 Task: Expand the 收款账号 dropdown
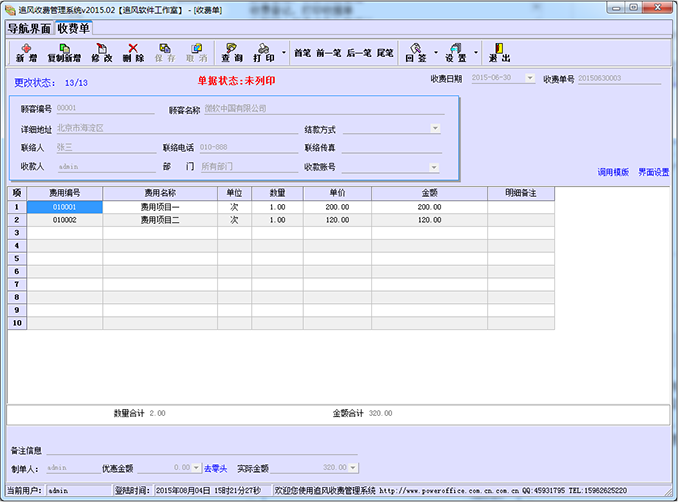click(x=435, y=167)
